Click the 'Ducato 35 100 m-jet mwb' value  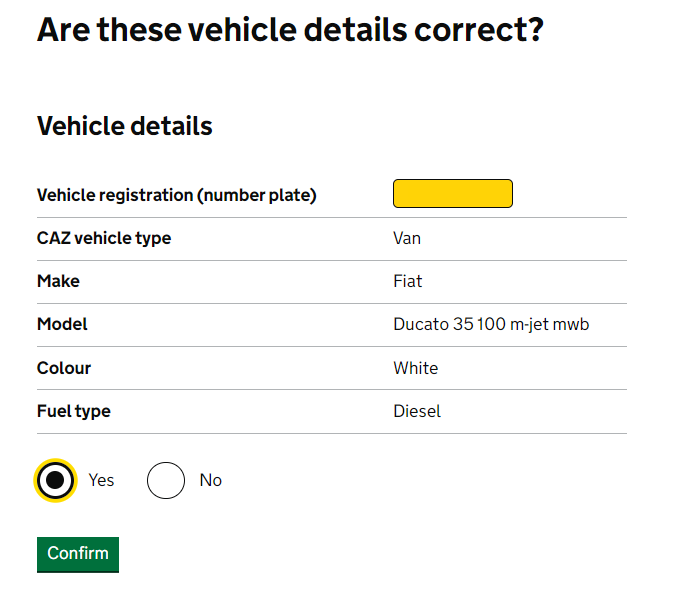coord(491,324)
